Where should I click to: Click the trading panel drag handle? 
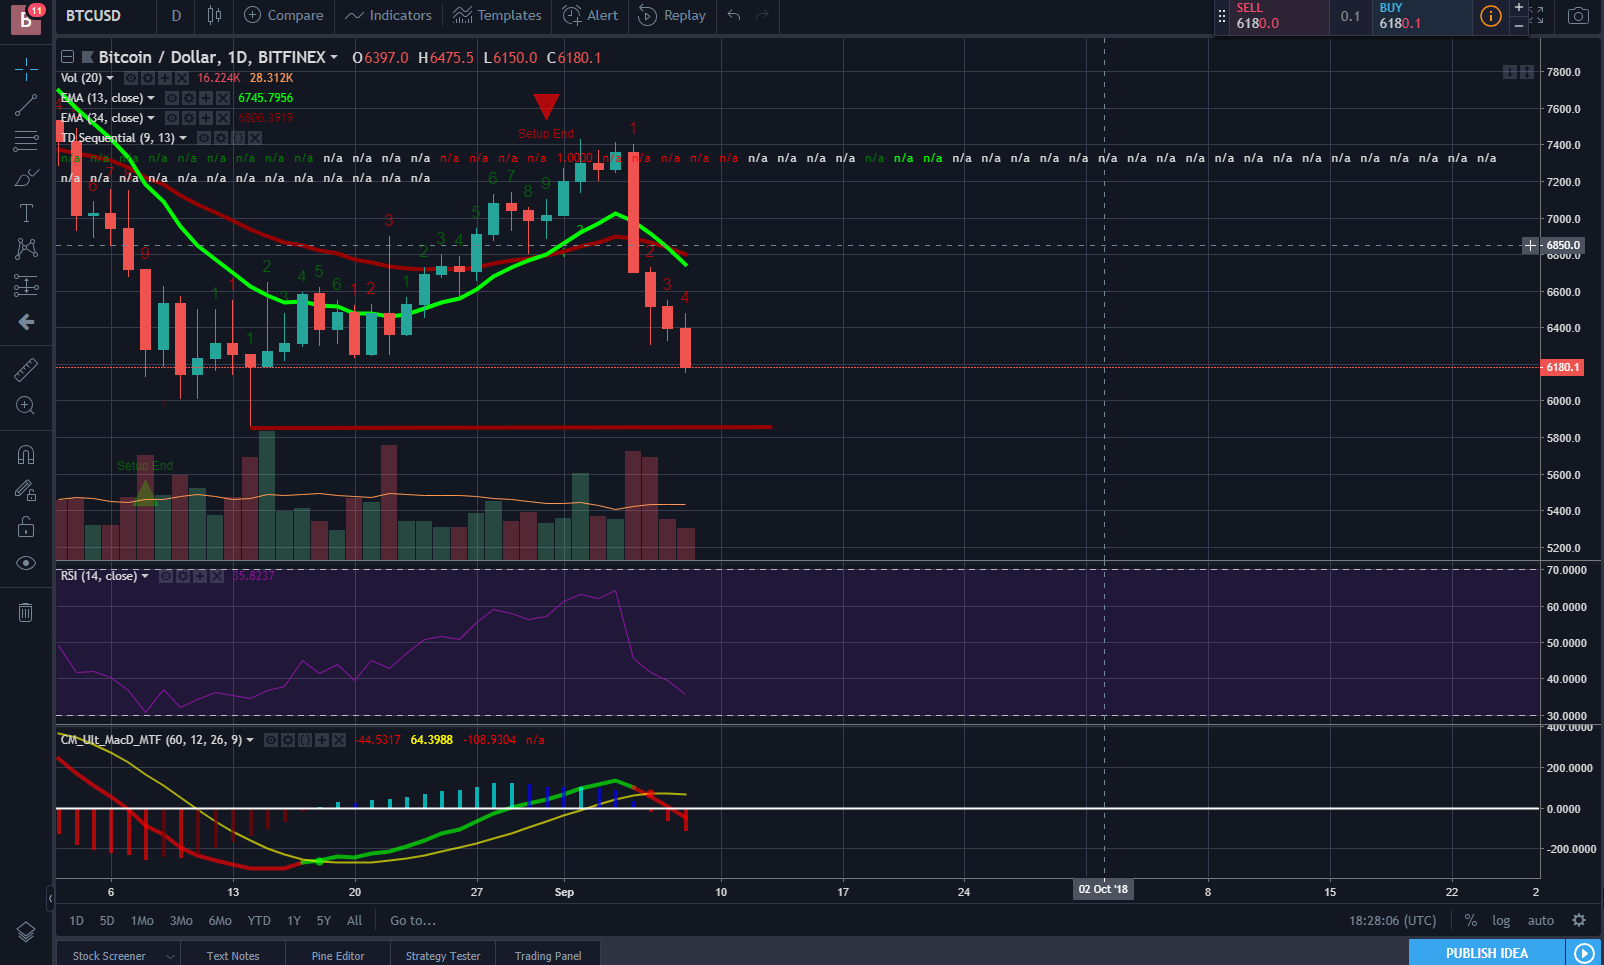tap(1221, 16)
